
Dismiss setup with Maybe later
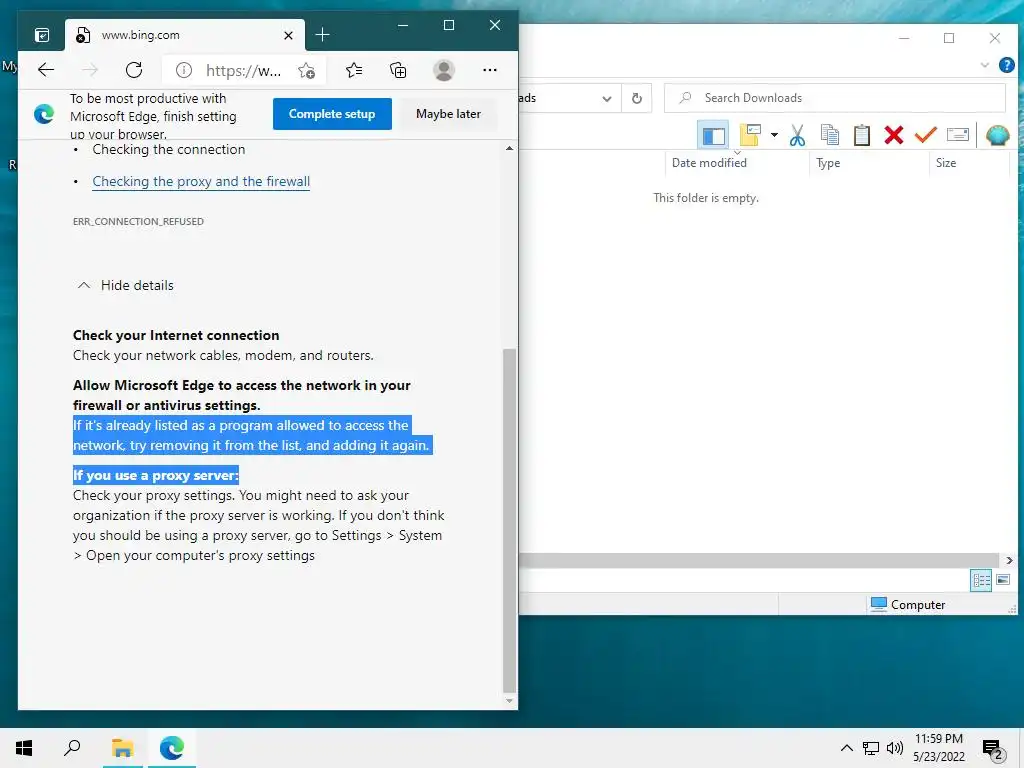click(448, 114)
